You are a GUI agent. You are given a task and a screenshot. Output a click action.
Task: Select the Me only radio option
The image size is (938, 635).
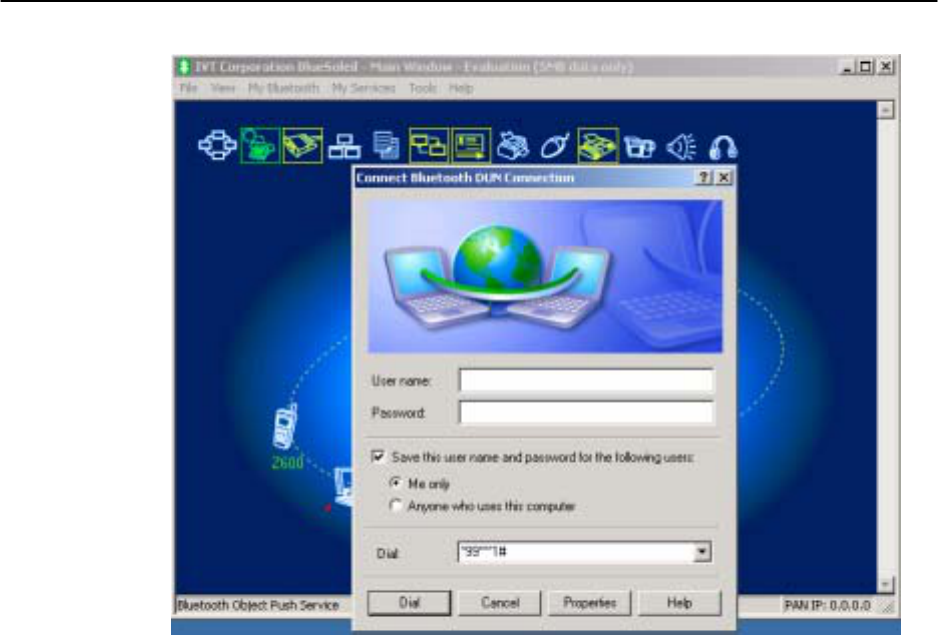[395, 482]
